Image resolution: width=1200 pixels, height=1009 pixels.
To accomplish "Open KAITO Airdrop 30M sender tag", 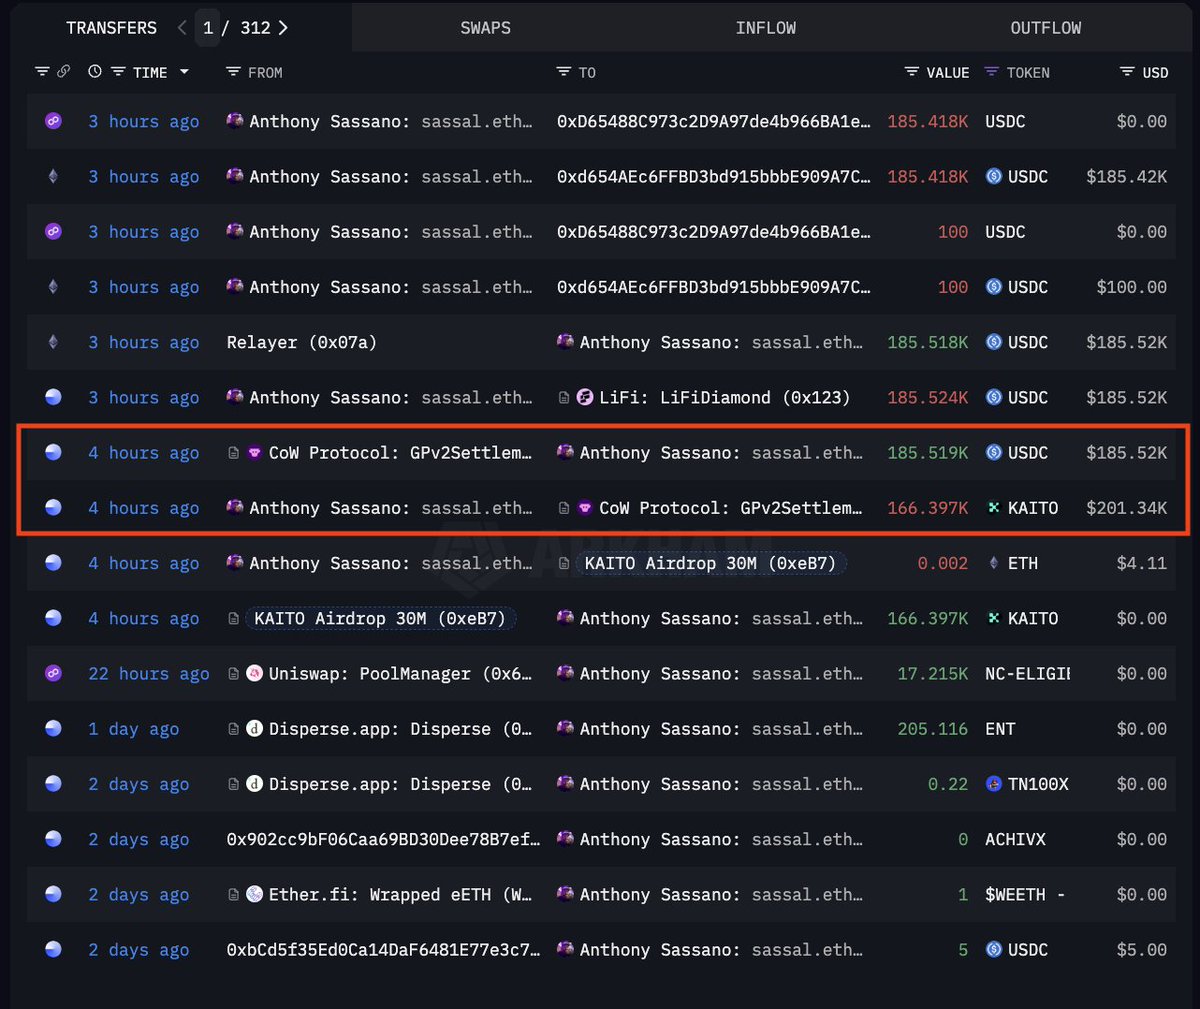I will click(x=380, y=618).
